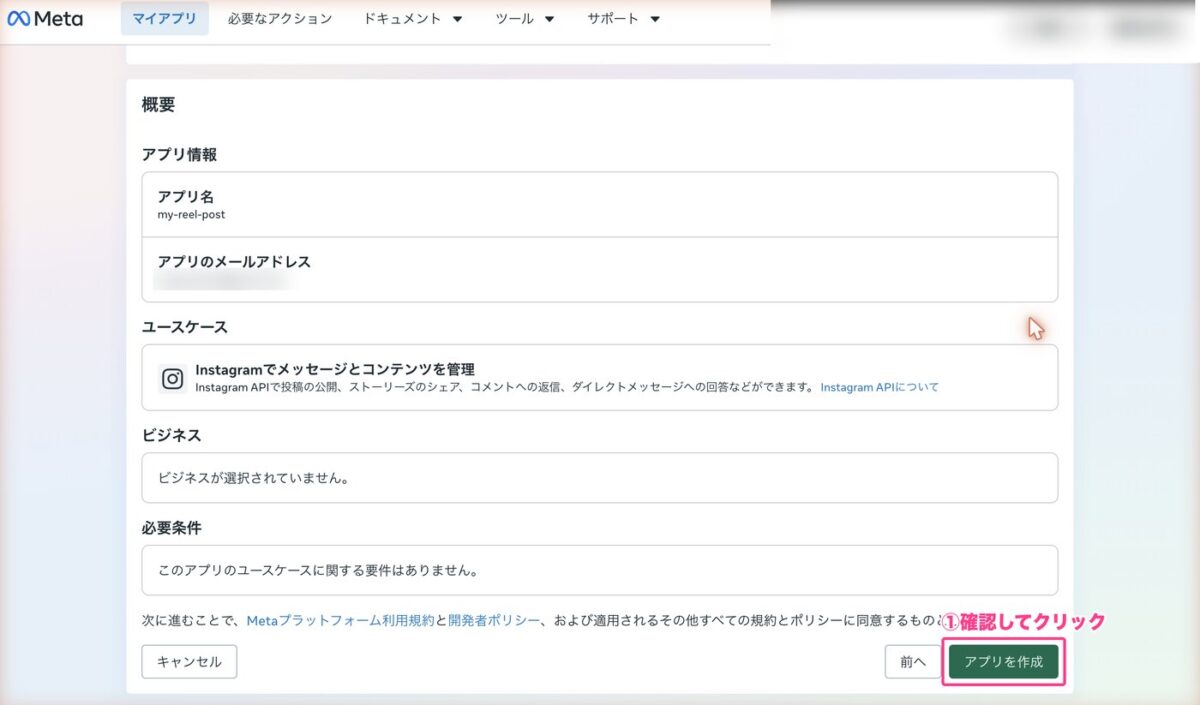Click the Meta logo
Viewport: 1200px width, 705px height.
point(45,19)
